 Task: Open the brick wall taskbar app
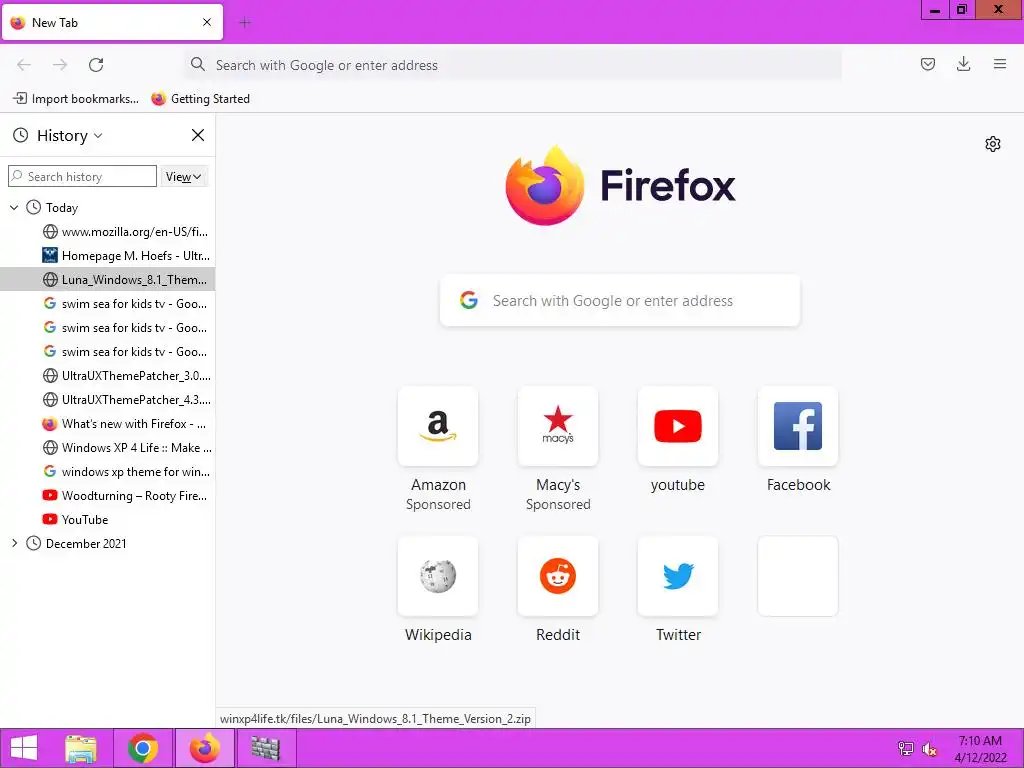(x=266, y=748)
